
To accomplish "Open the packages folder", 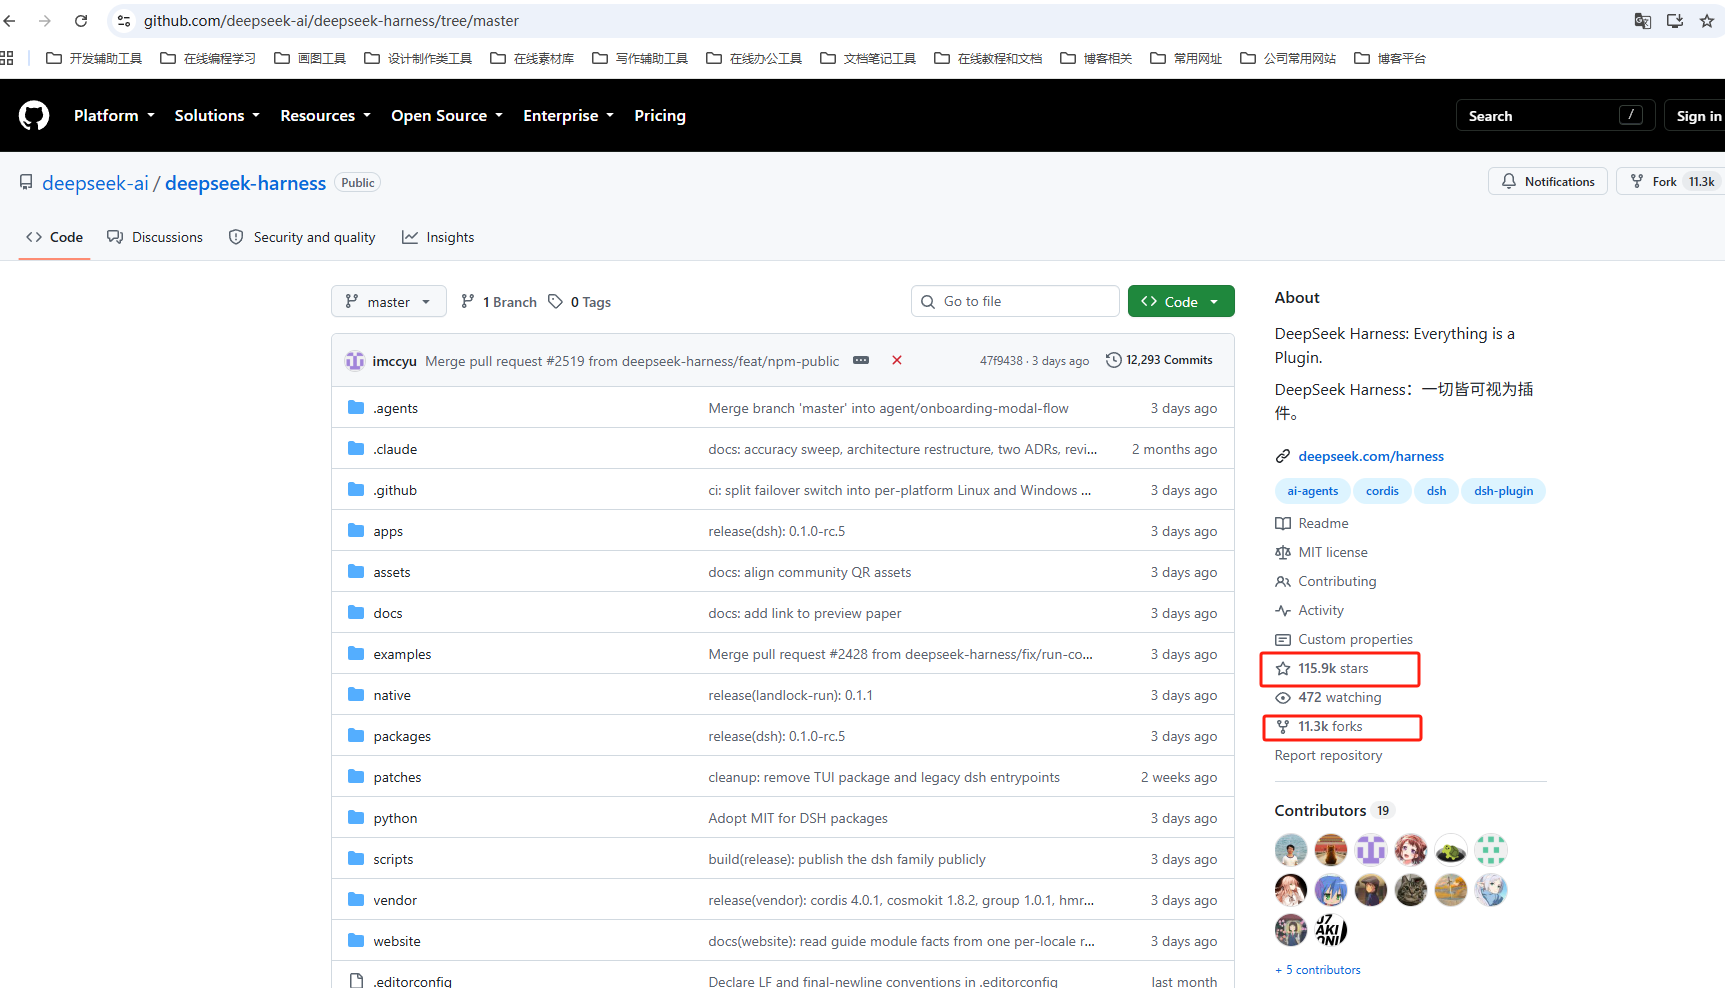I will point(402,736).
